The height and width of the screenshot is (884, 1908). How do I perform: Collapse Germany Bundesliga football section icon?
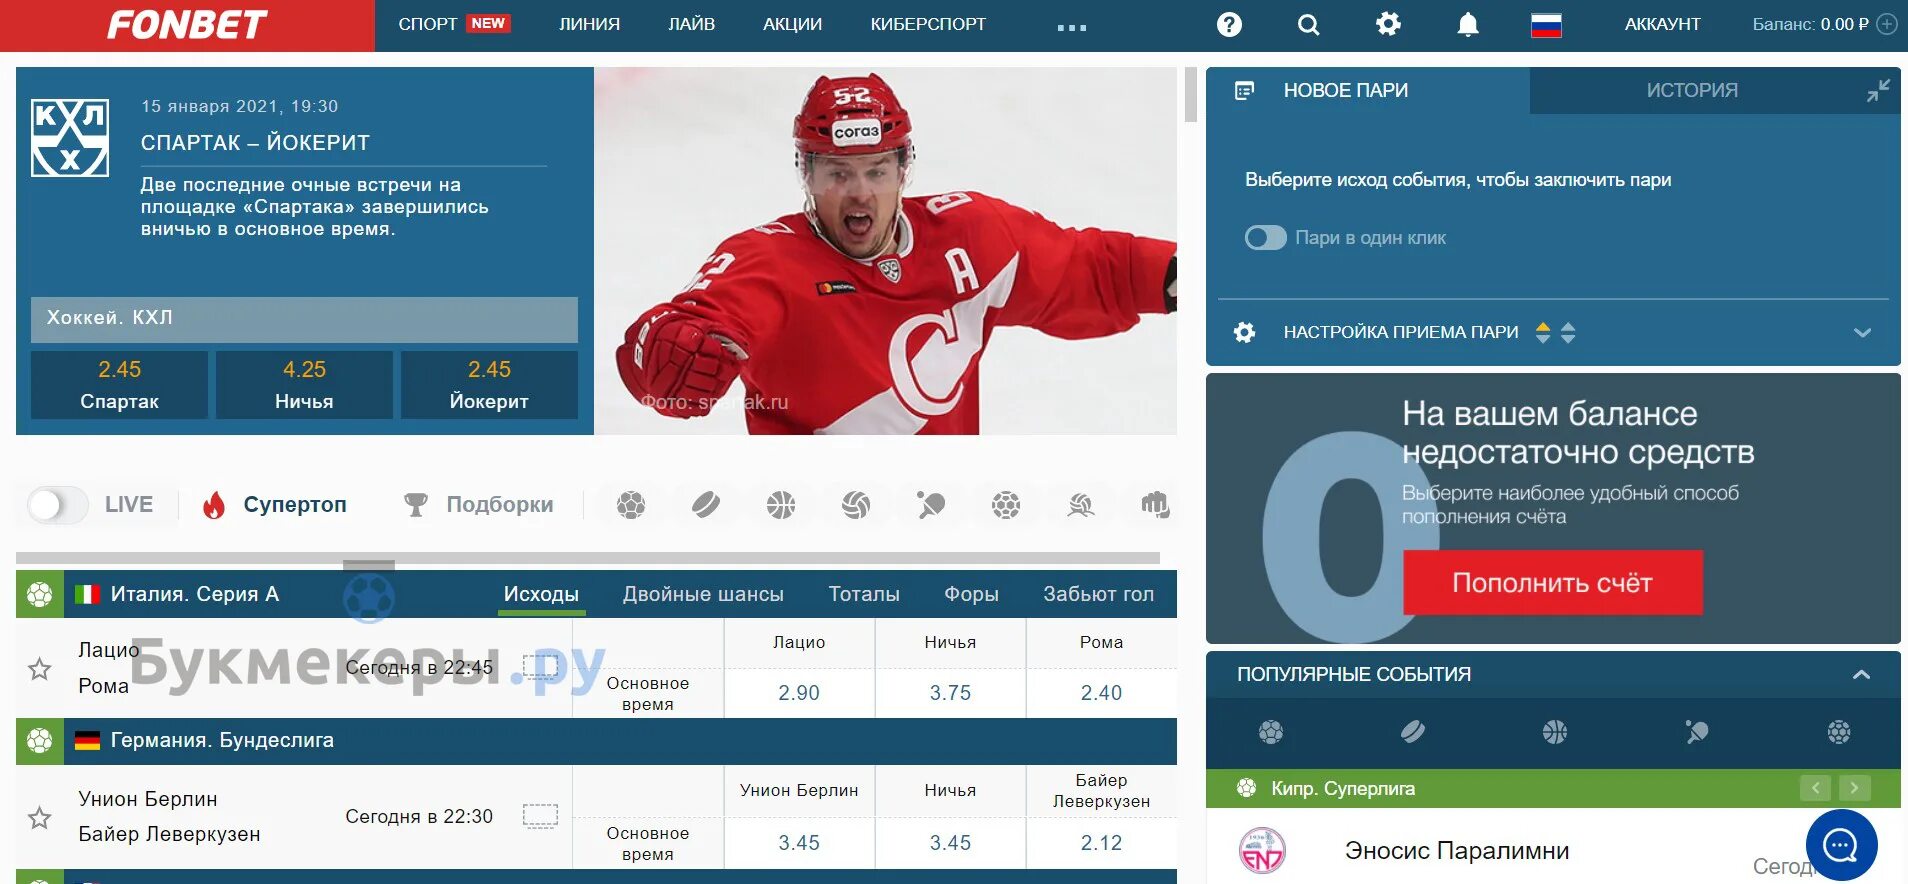coord(40,741)
